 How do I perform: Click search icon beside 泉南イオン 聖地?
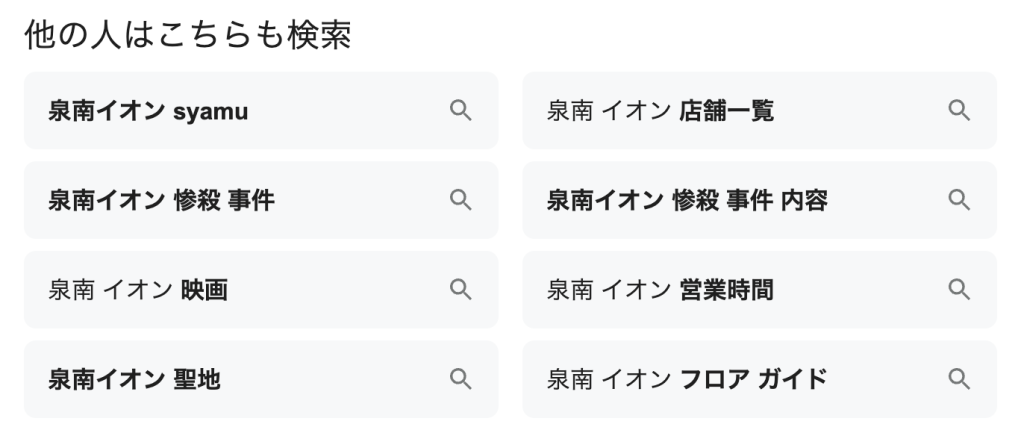coord(460,379)
